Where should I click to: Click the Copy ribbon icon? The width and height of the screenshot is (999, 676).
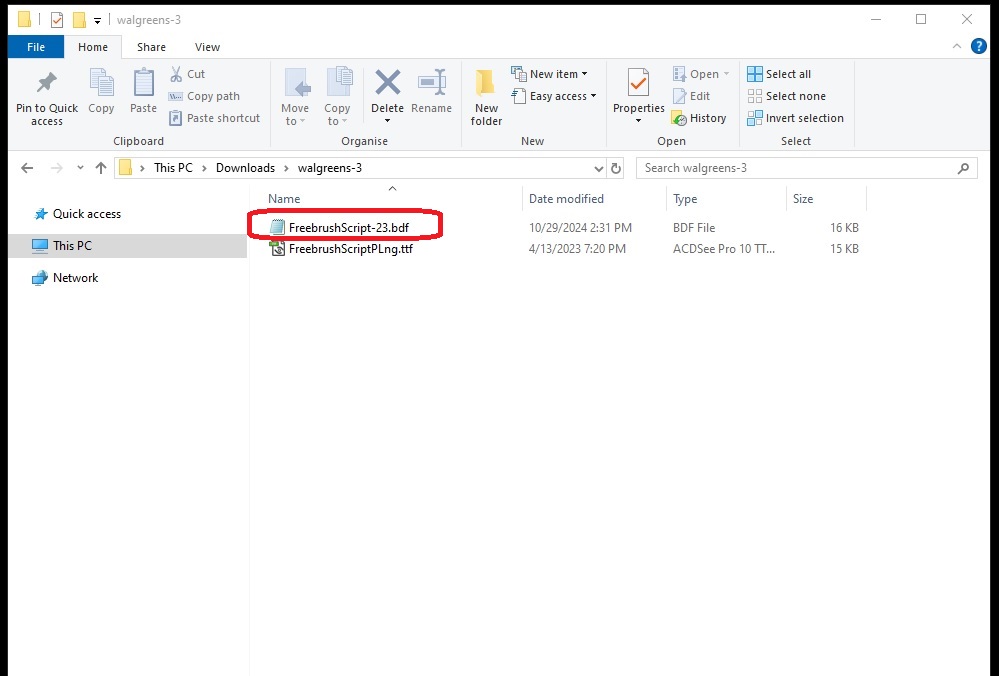101,83
